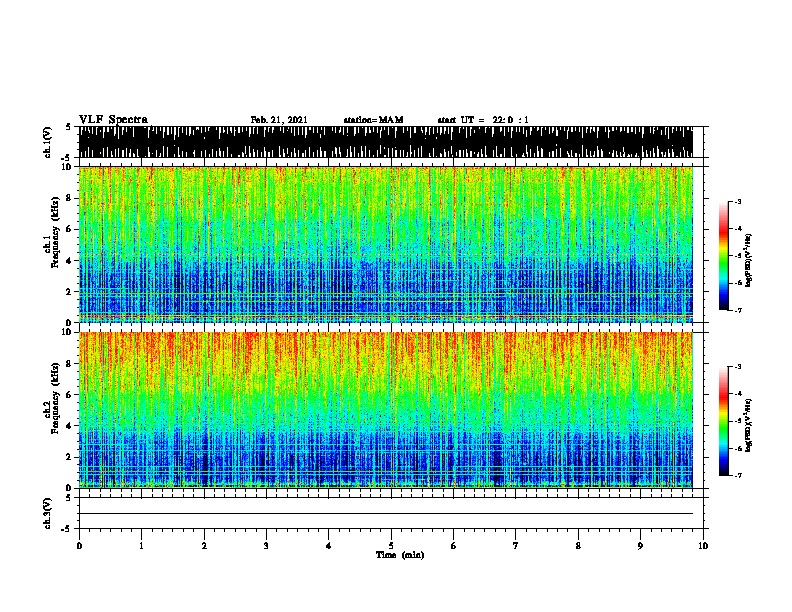Image resolution: width=792 pixels, height=612 pixels.
Task: Click tick label 1 on Time axis
Action: (x=141, y=546)
